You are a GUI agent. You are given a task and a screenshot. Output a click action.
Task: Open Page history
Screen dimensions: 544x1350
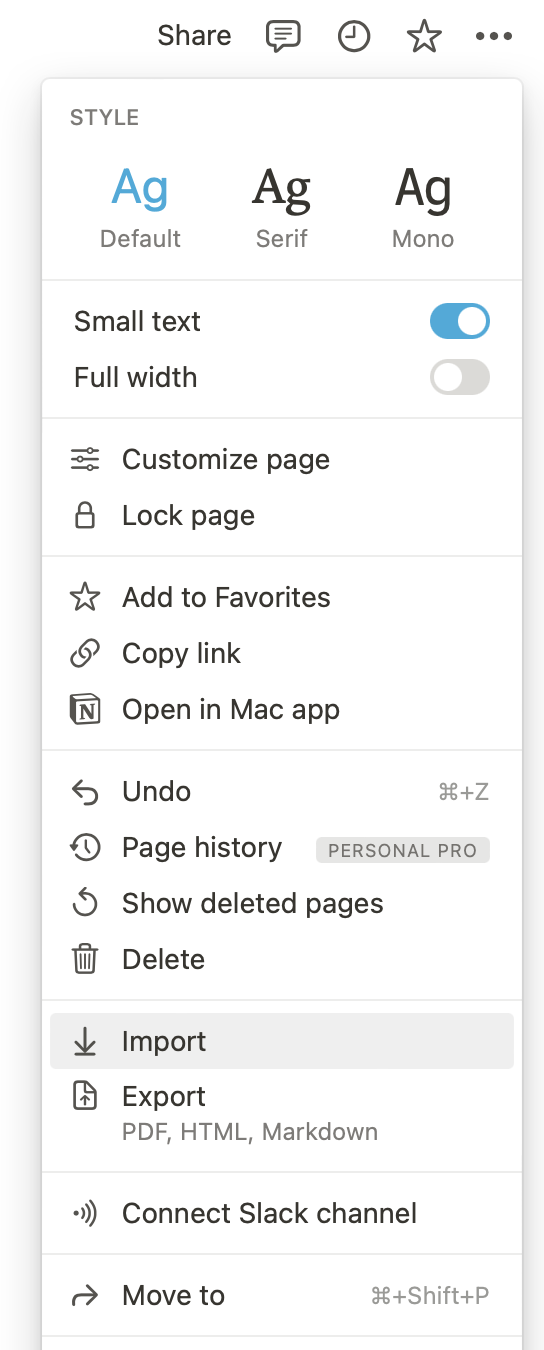point(282,848)
